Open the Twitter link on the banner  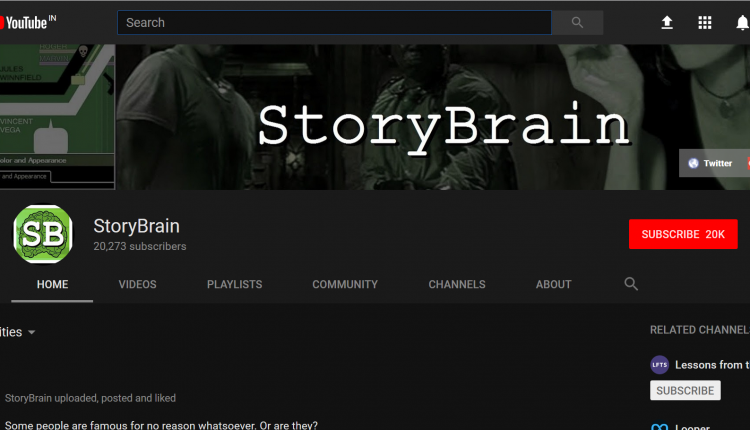(x=710, y=163)
